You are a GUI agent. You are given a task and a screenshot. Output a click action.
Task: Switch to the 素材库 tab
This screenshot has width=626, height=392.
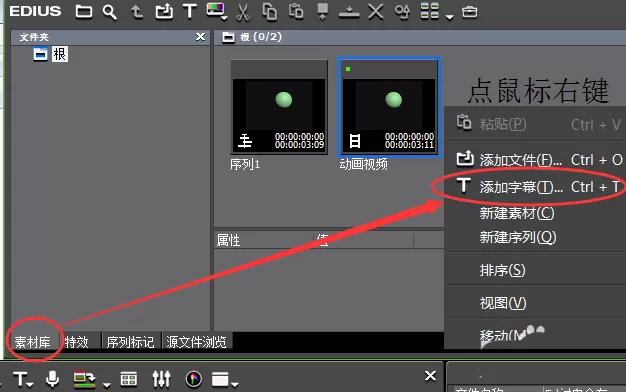click(x=33, y=342)
